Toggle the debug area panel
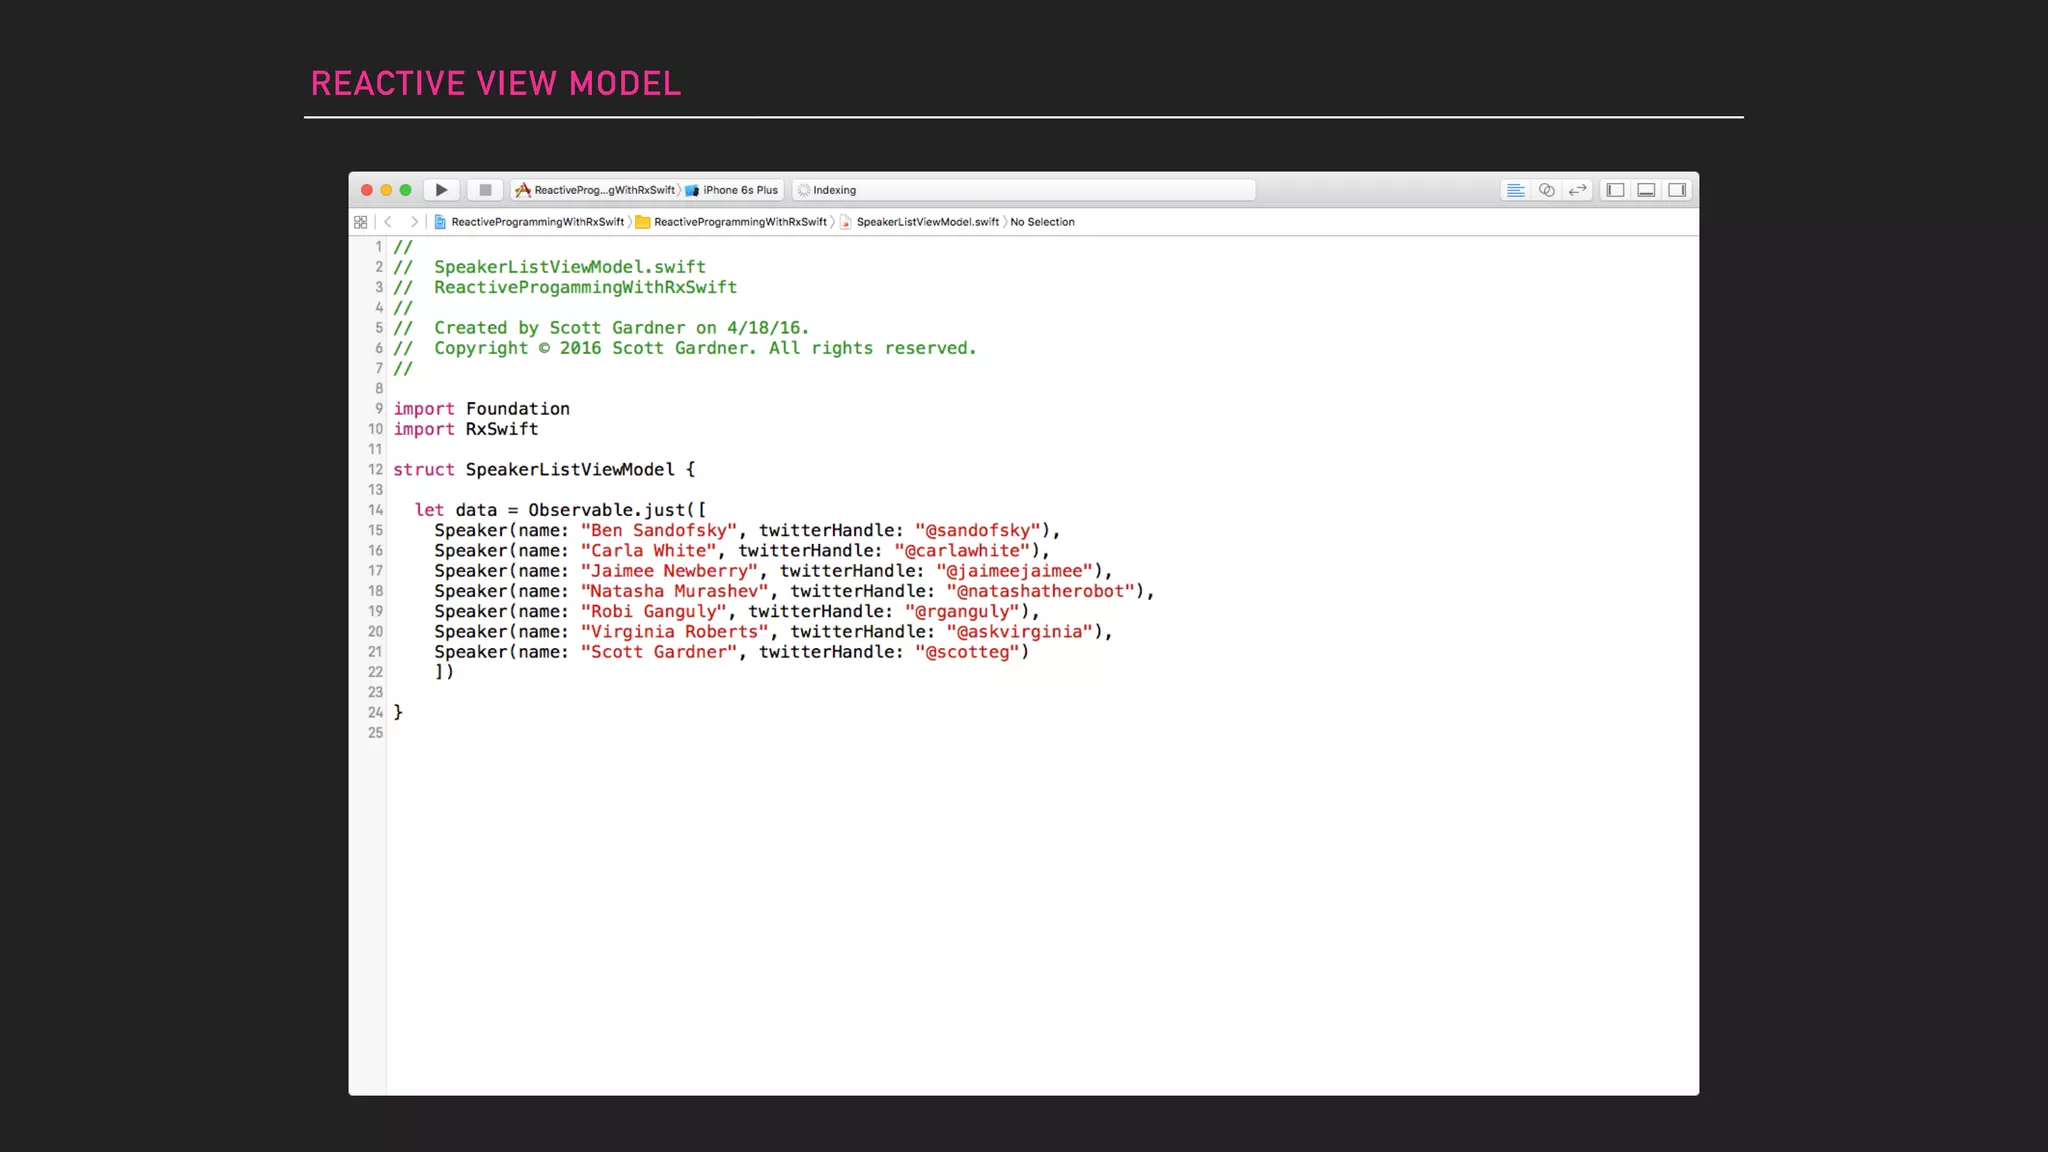 click(x=1646, y=190)
